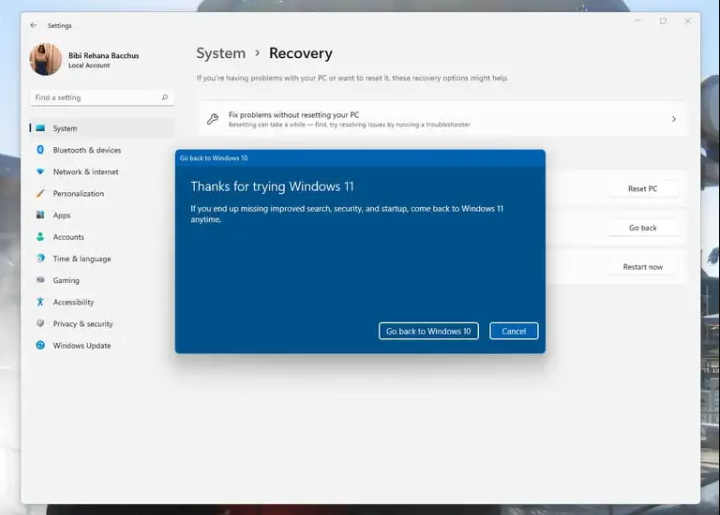This screenshot has height=515, width=720.
Task: Select the System icon in sidebar
Action: [40, 128]
